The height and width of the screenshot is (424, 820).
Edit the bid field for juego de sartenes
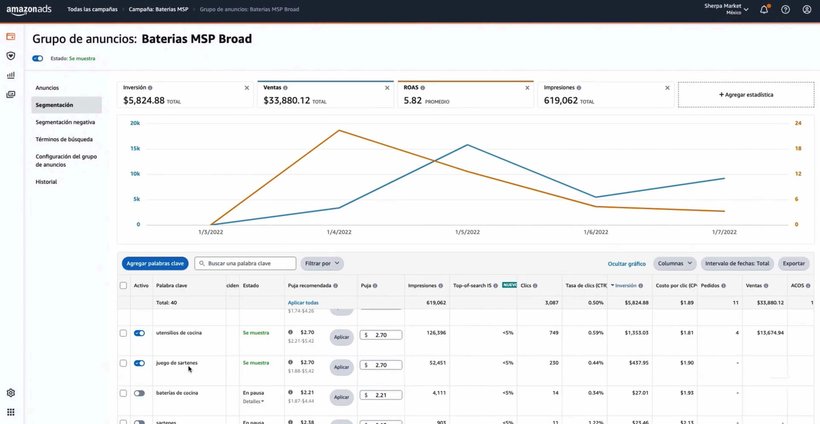(381, 365)
